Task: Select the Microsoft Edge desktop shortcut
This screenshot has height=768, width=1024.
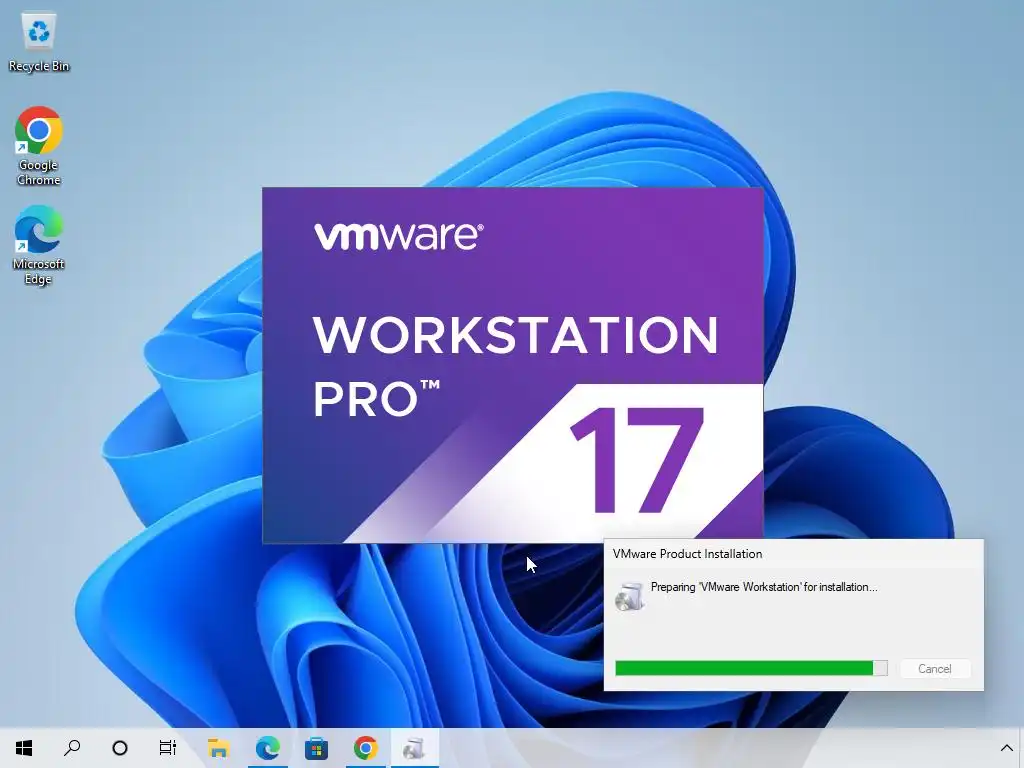Action: [39, 245]
